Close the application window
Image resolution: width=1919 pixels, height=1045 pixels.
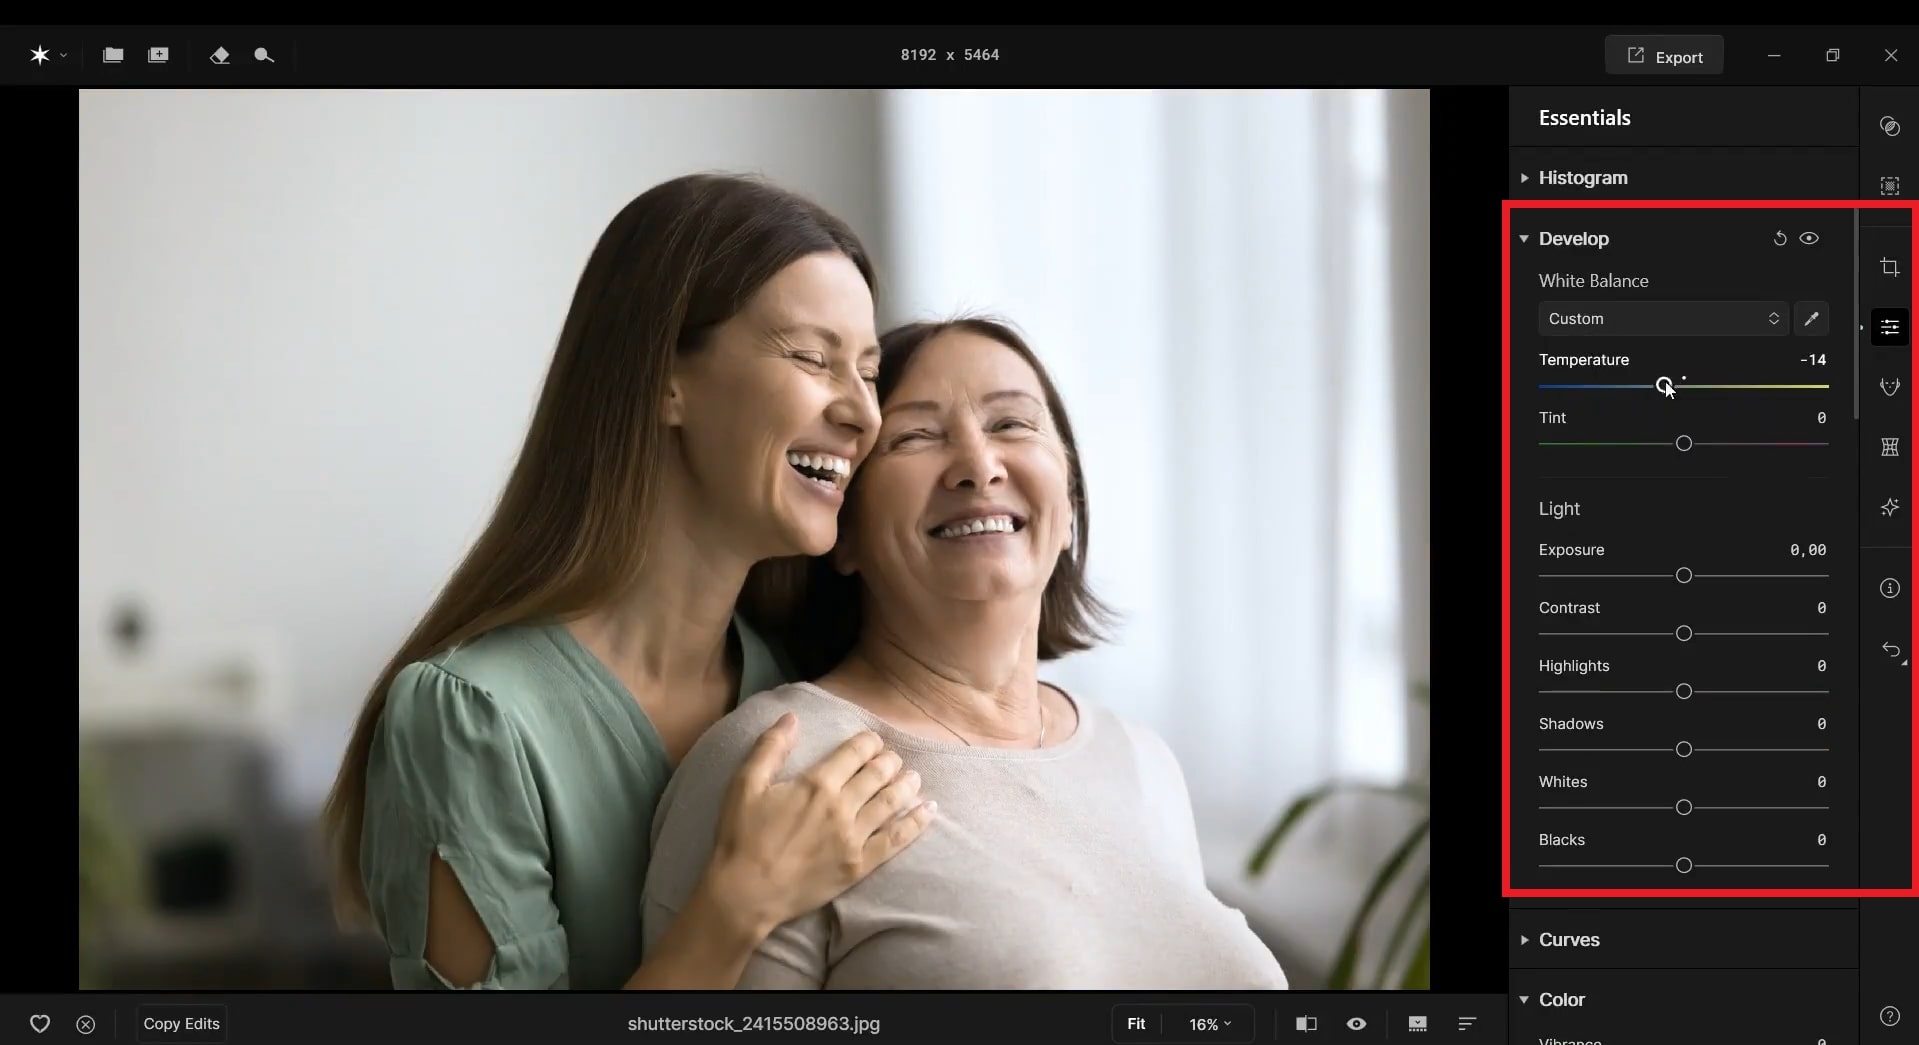1890,56
